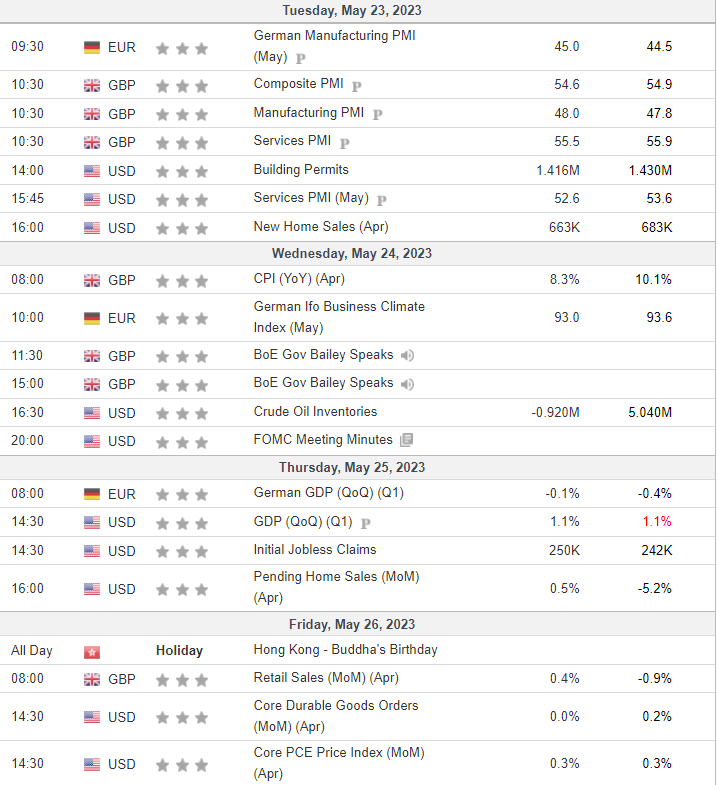Open the CPI (YoY) (Apr) event
Image resolution: width=718 pixels, height=785 pixels.
(x=299, y=279)
